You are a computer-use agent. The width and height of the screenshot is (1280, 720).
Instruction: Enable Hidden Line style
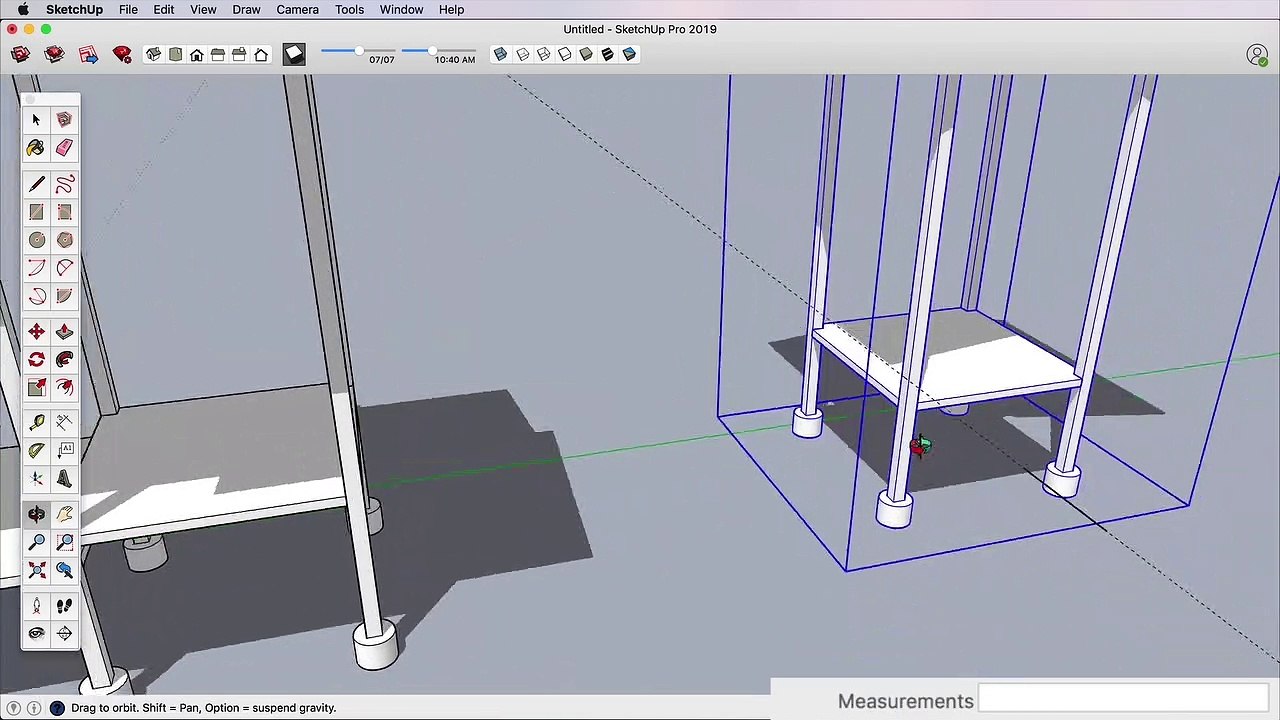pyautogui.click(x=565, y=55)
